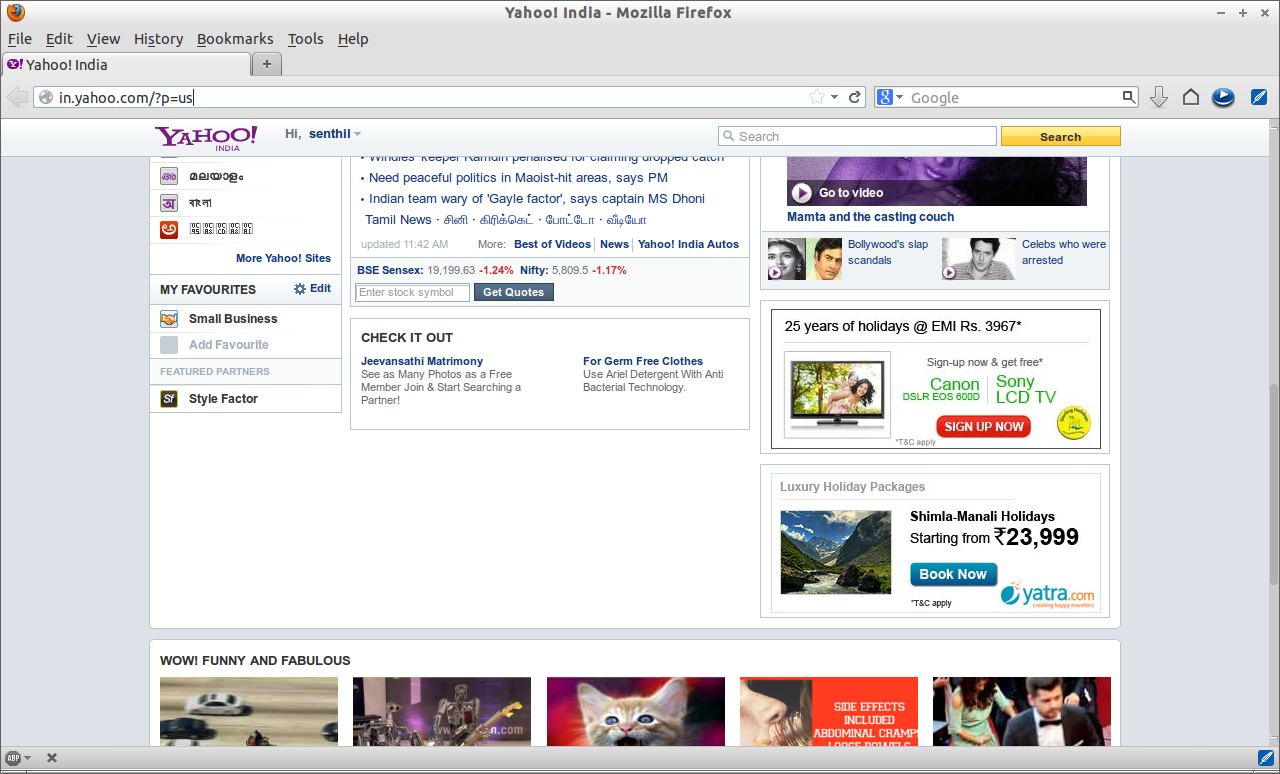The height and width of the screenshot is (774, 1280).
Task: Click the Style Factor Sf icon
Action: click(x=169, y=399)
